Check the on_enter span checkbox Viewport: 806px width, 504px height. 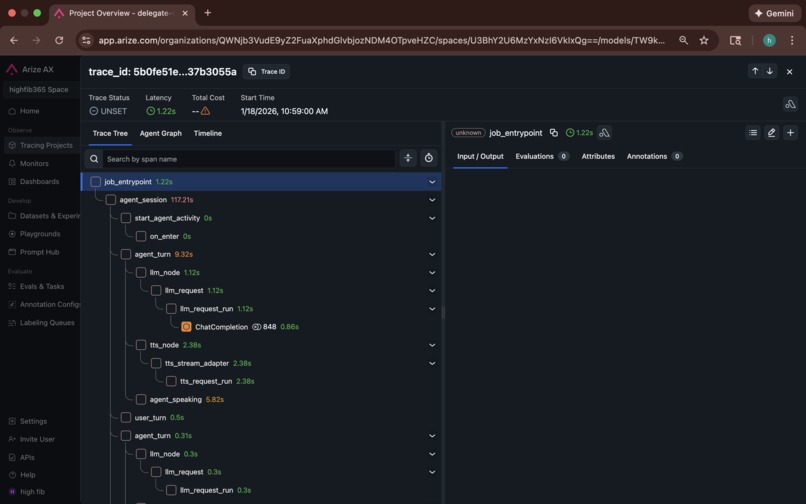(141, 237)
